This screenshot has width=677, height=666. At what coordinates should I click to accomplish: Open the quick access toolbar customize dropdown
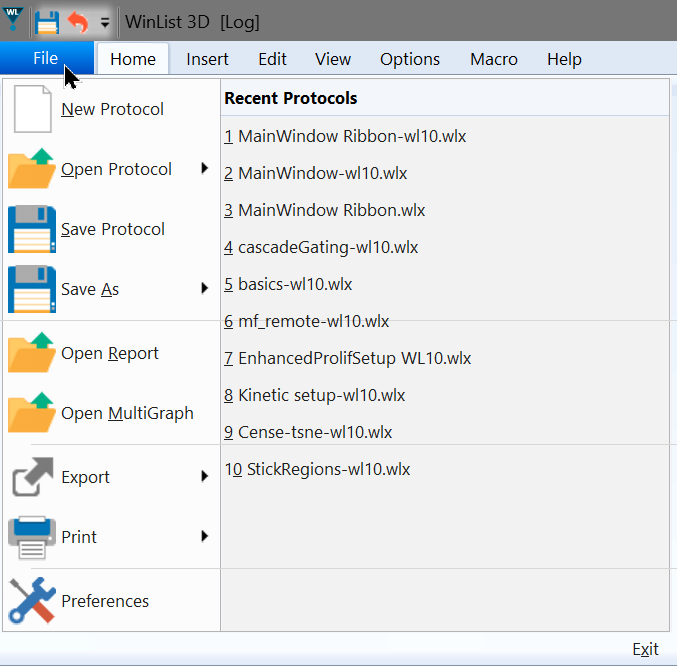(104, 22)
